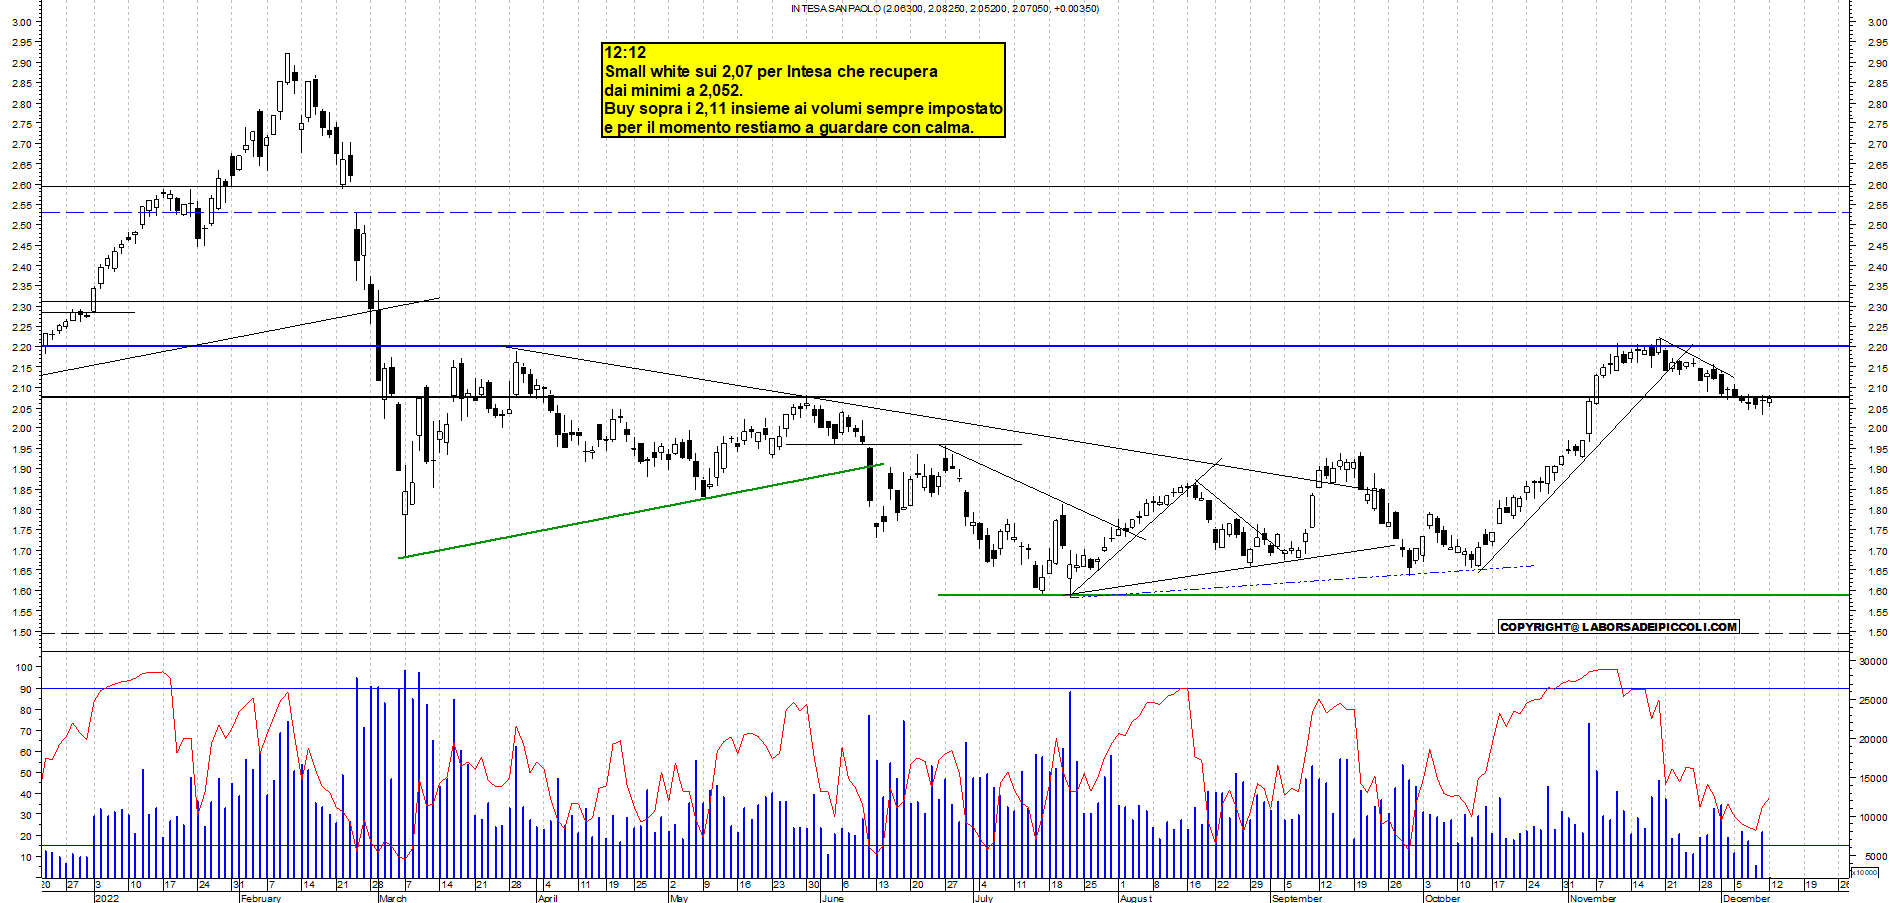Select the April month label
Viewport: 1890px width, 903px height.
click(x=547, y=898)
